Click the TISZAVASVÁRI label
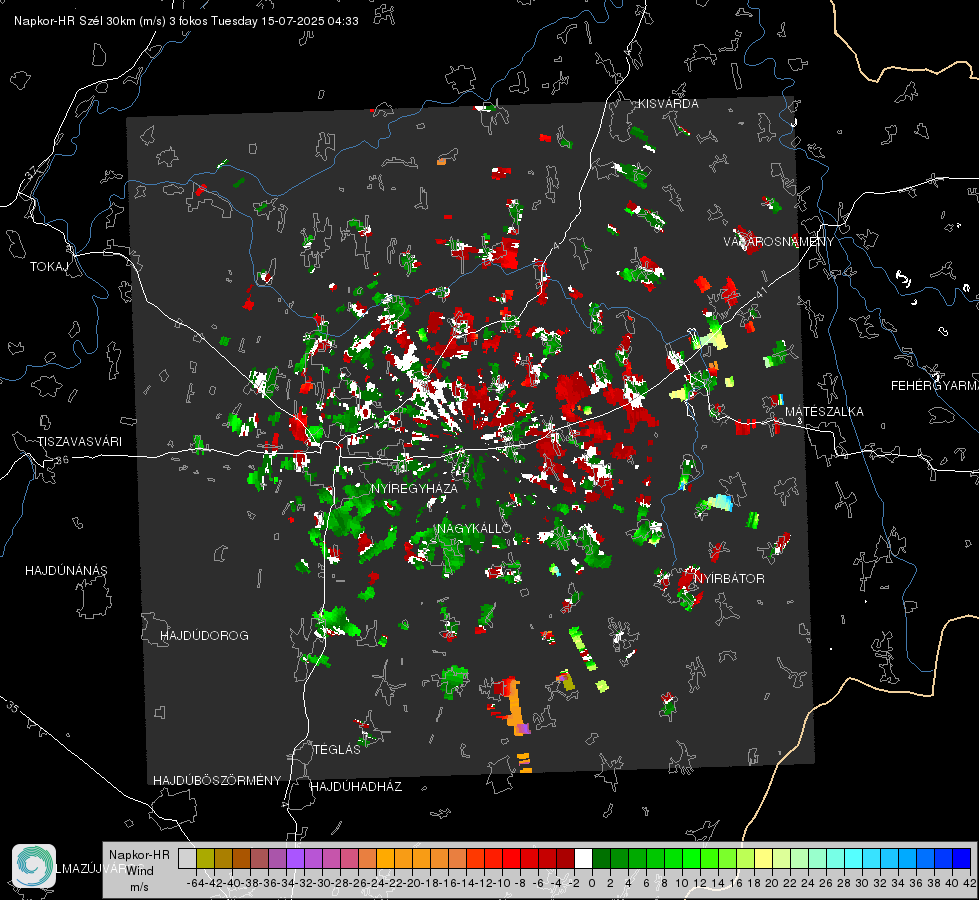979x900 pixels. [79, 442]
